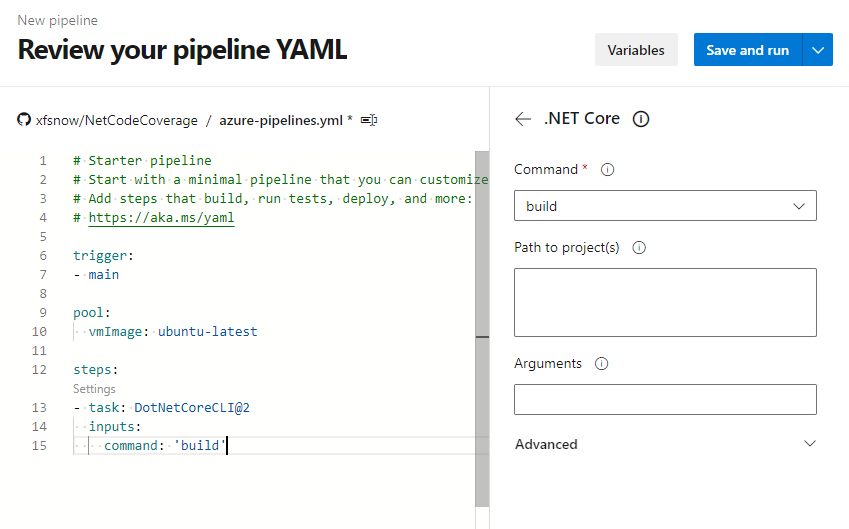Image resolution: width=849 pixels, height=529 pixels.
Task: Focus the Arguments input field
Action: [665, 400]
